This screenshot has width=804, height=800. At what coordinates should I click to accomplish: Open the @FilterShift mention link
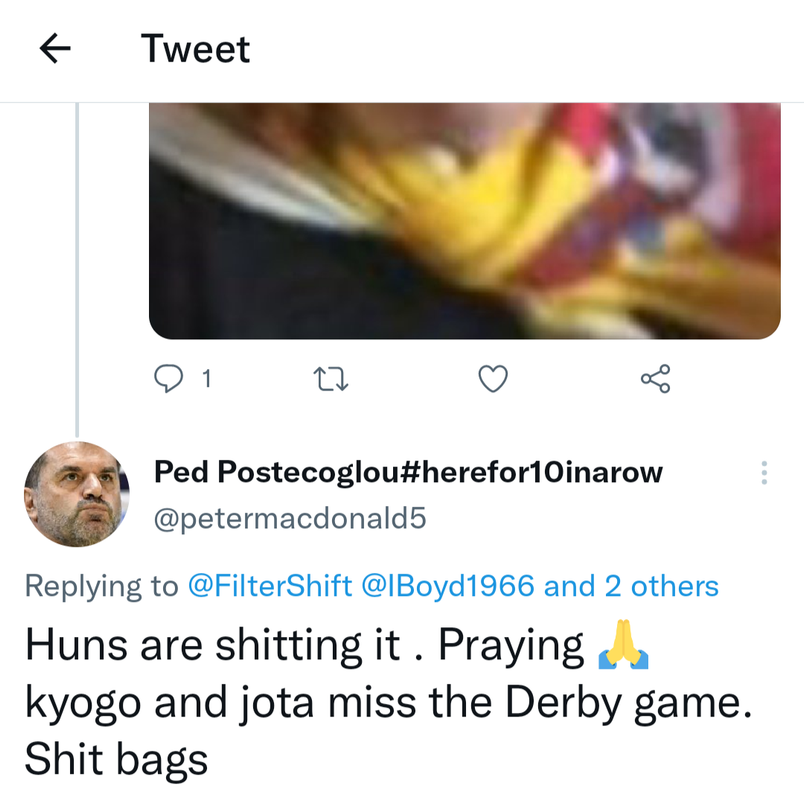pos(270,586)
